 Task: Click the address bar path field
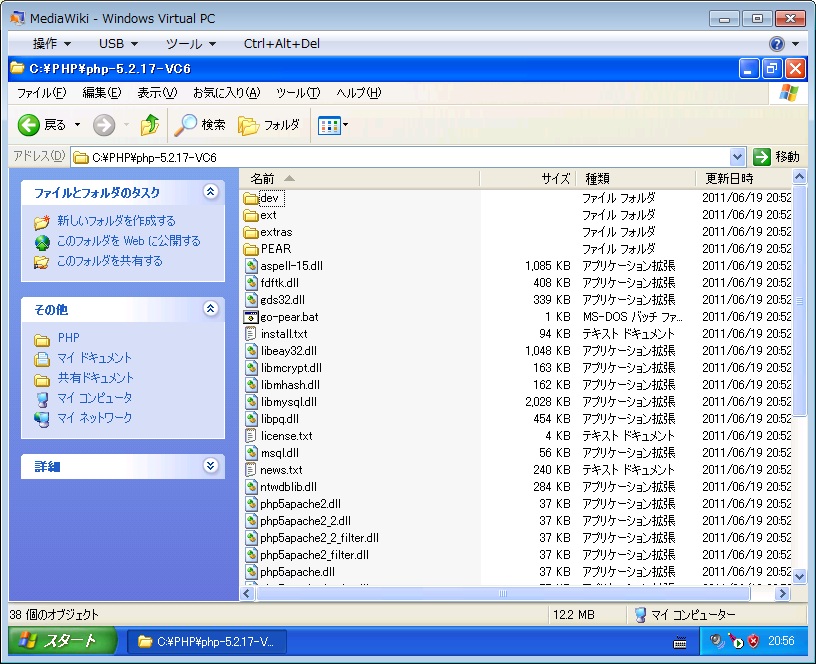click(401, 157)
